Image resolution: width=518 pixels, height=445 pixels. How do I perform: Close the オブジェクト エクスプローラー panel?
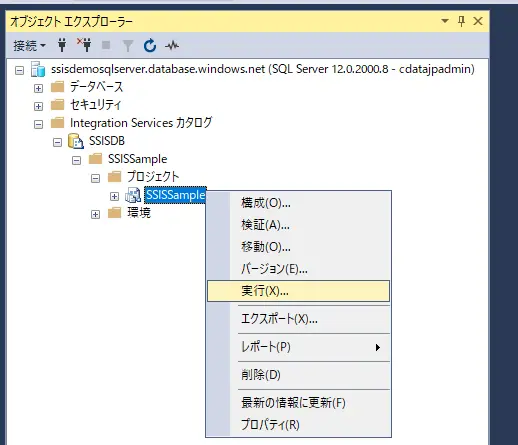coord(478,21)
